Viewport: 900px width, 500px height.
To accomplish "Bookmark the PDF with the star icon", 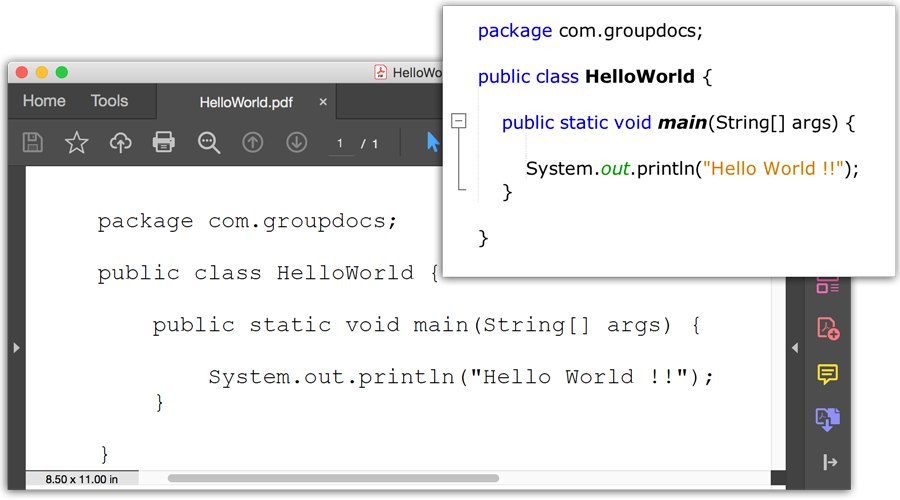I will pyautogui.click(x=76, y=142).
